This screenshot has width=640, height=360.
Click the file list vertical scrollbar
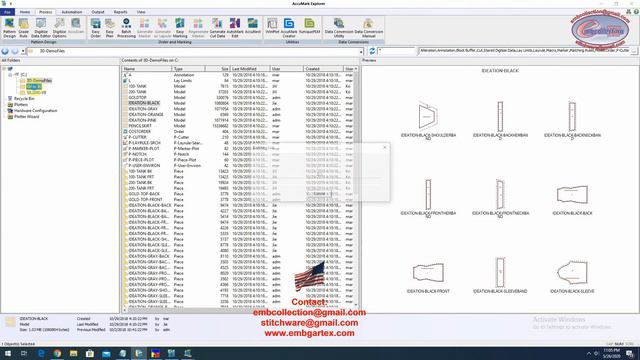pyautogui.click(x=356, y=188)
